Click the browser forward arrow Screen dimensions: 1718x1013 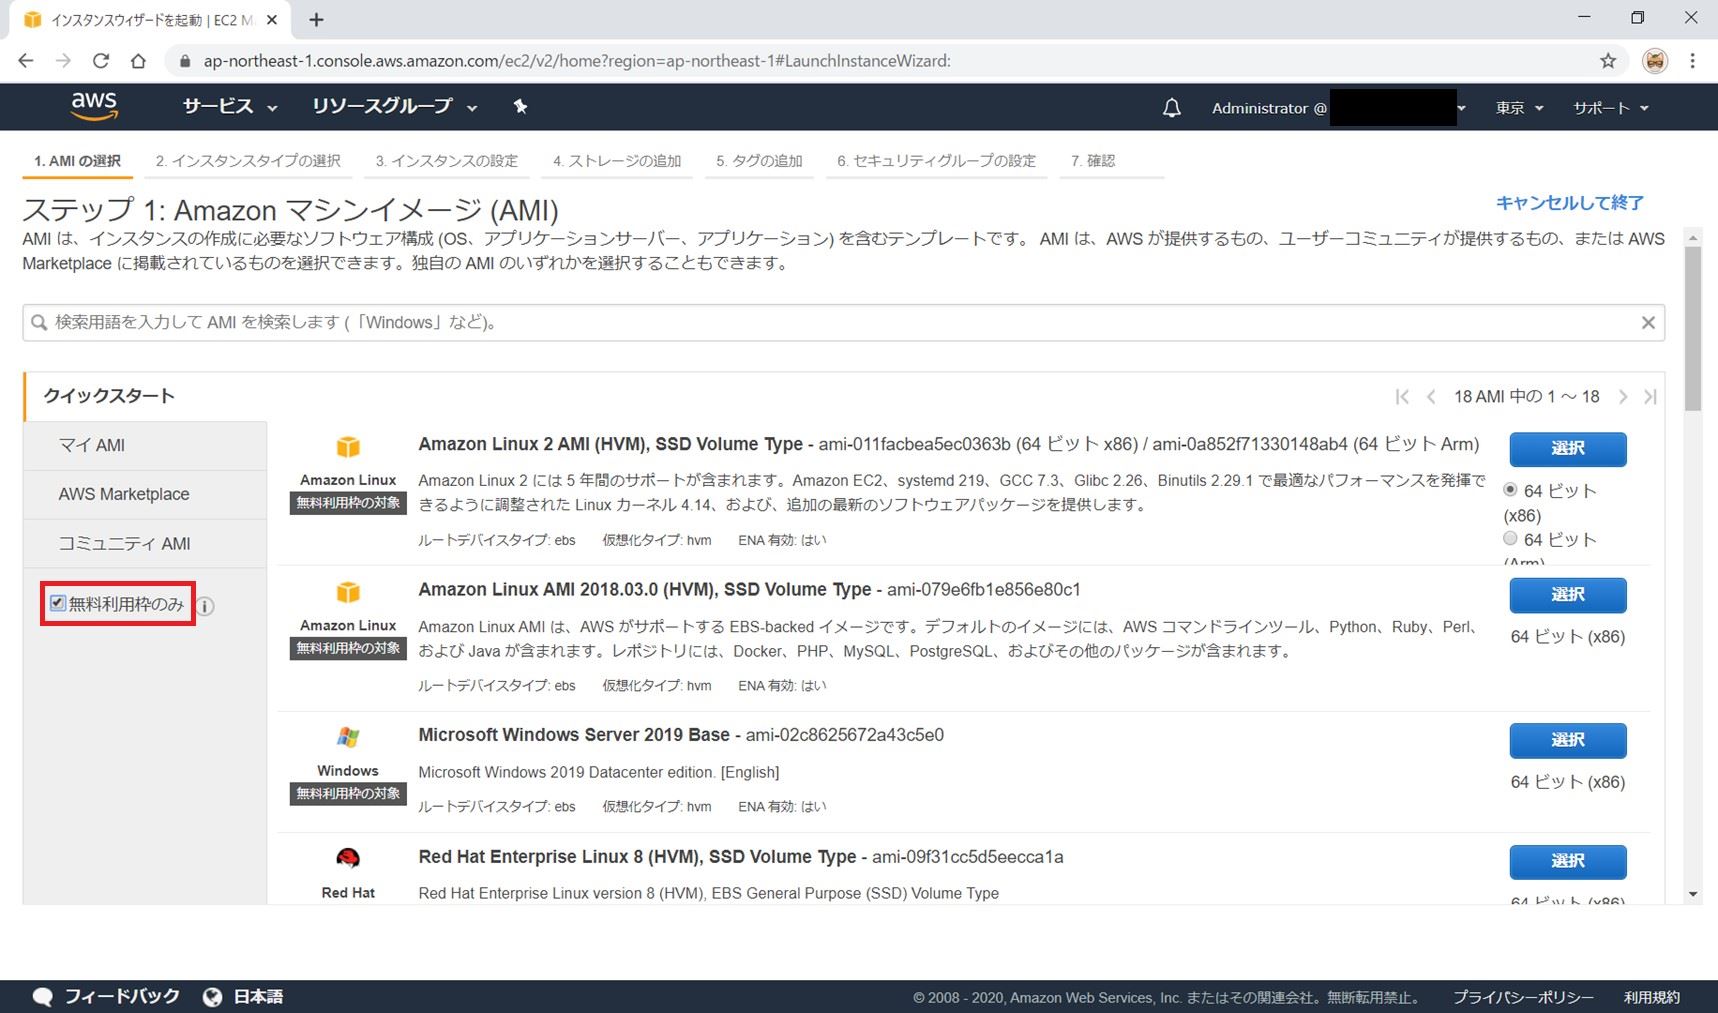pos(63,61)
